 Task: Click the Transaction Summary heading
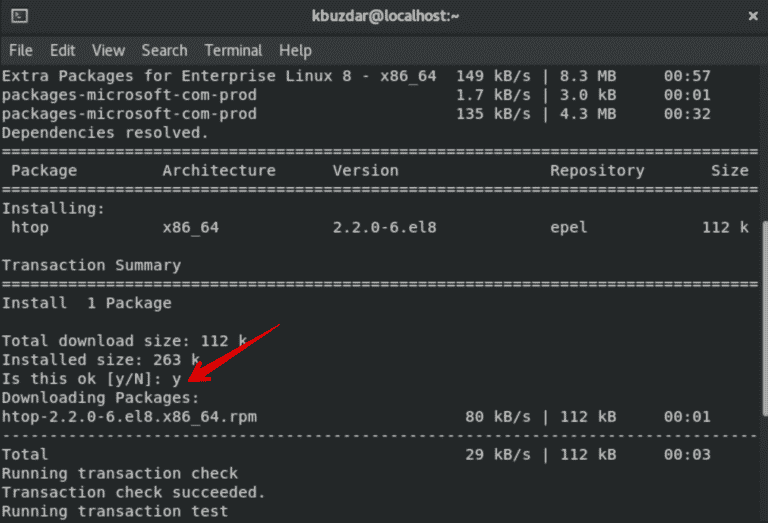coord(91,265)
